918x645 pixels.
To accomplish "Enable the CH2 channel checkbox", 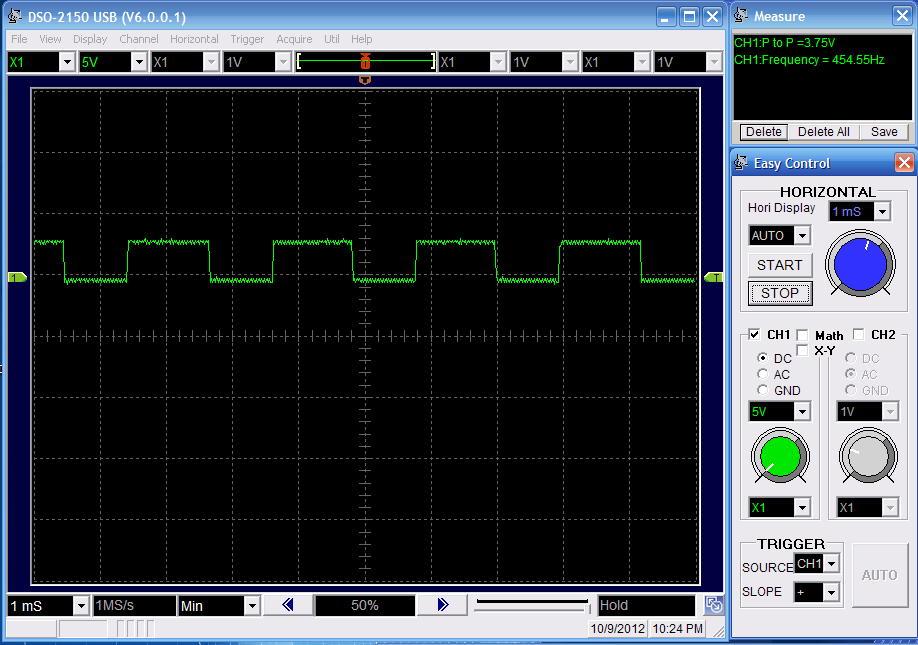I will coord(859,334).
